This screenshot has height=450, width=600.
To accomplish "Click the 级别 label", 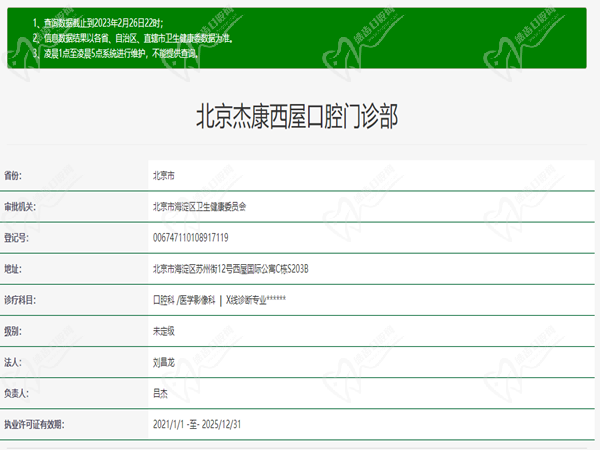I will (x=13, y=331).
